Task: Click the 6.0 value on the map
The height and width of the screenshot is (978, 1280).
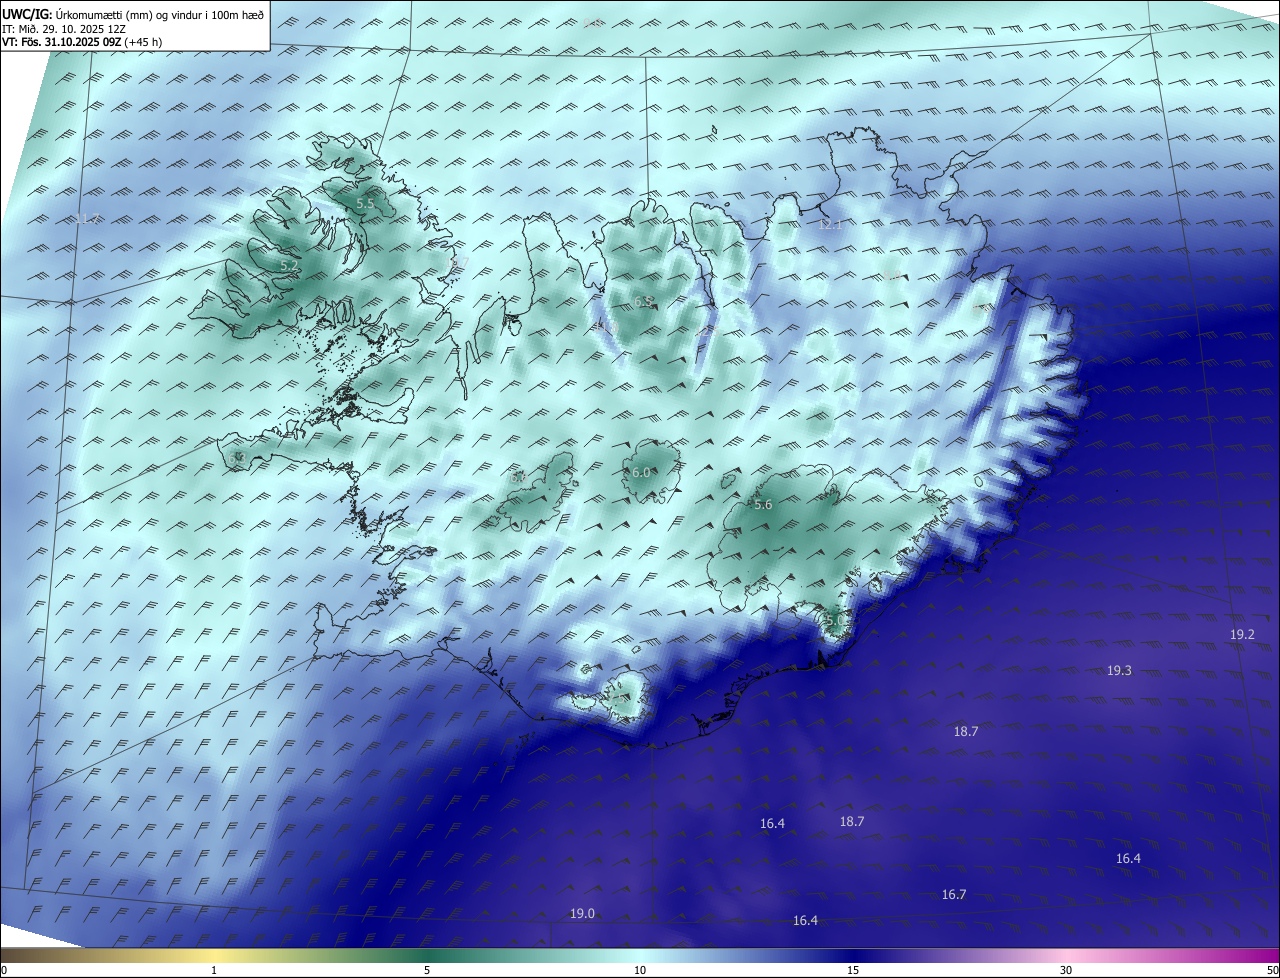Action: (x=641, y=473)
